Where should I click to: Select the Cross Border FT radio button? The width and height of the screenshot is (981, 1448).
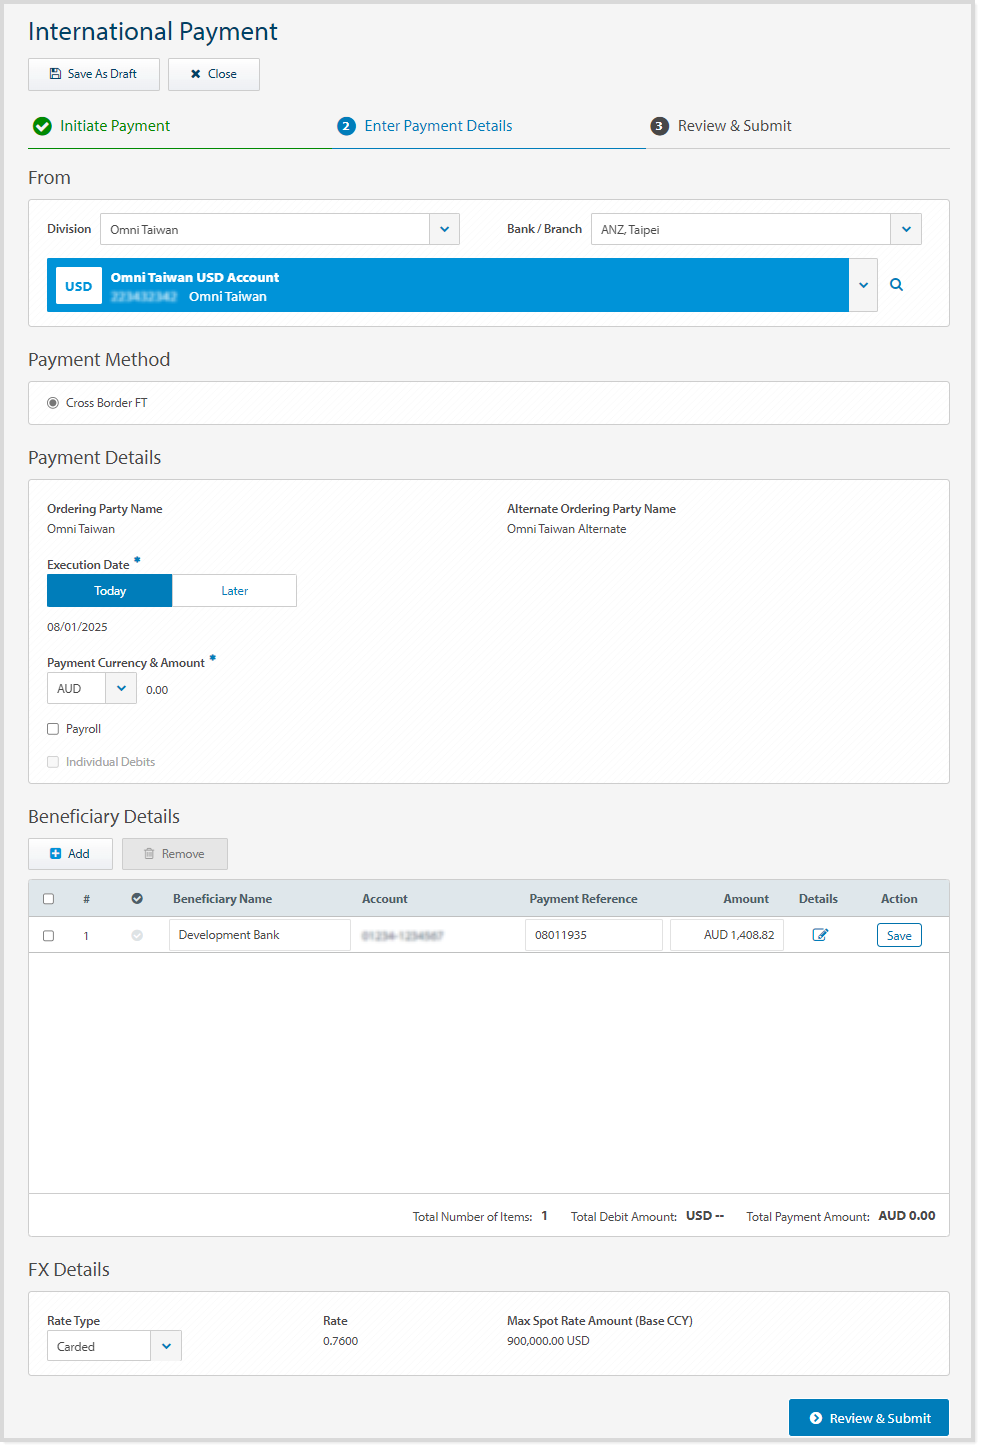[x=52, y=402]
